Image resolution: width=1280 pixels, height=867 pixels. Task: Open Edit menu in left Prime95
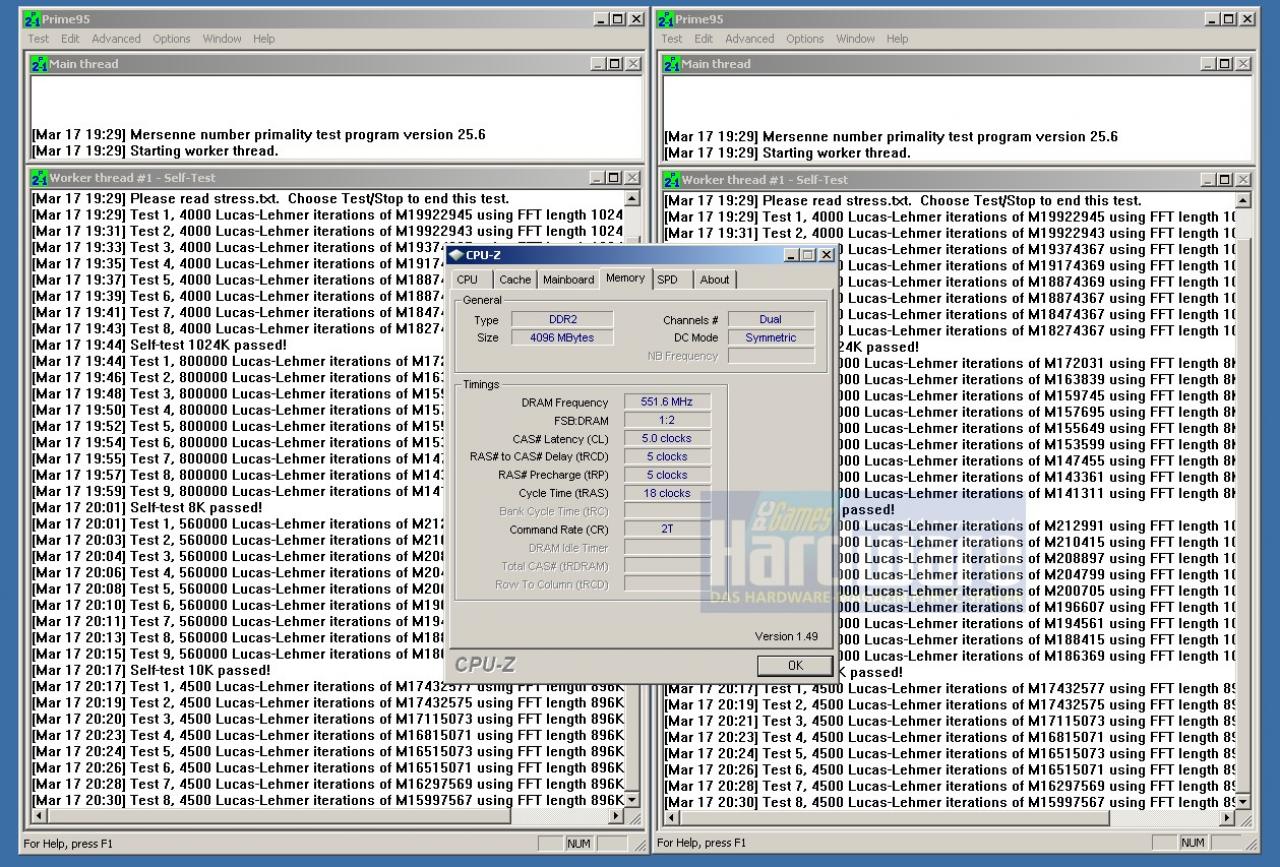[x=70, y=39]
